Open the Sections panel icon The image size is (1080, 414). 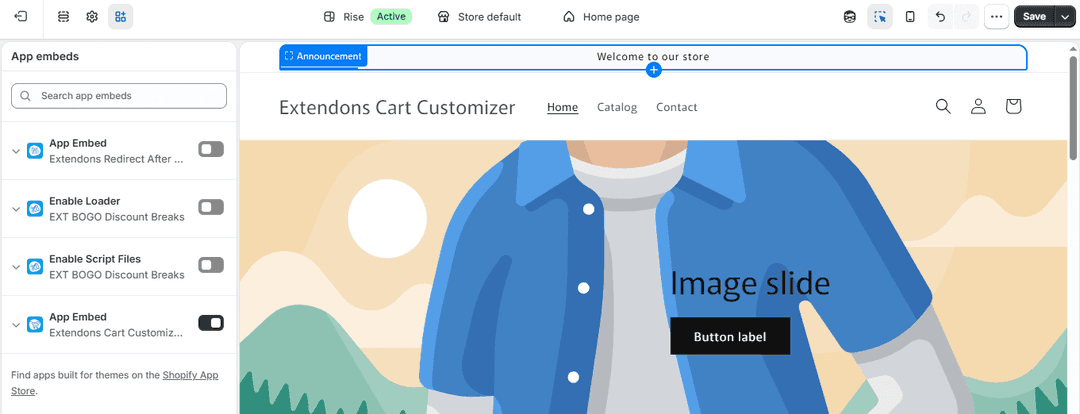coord(63,17)
